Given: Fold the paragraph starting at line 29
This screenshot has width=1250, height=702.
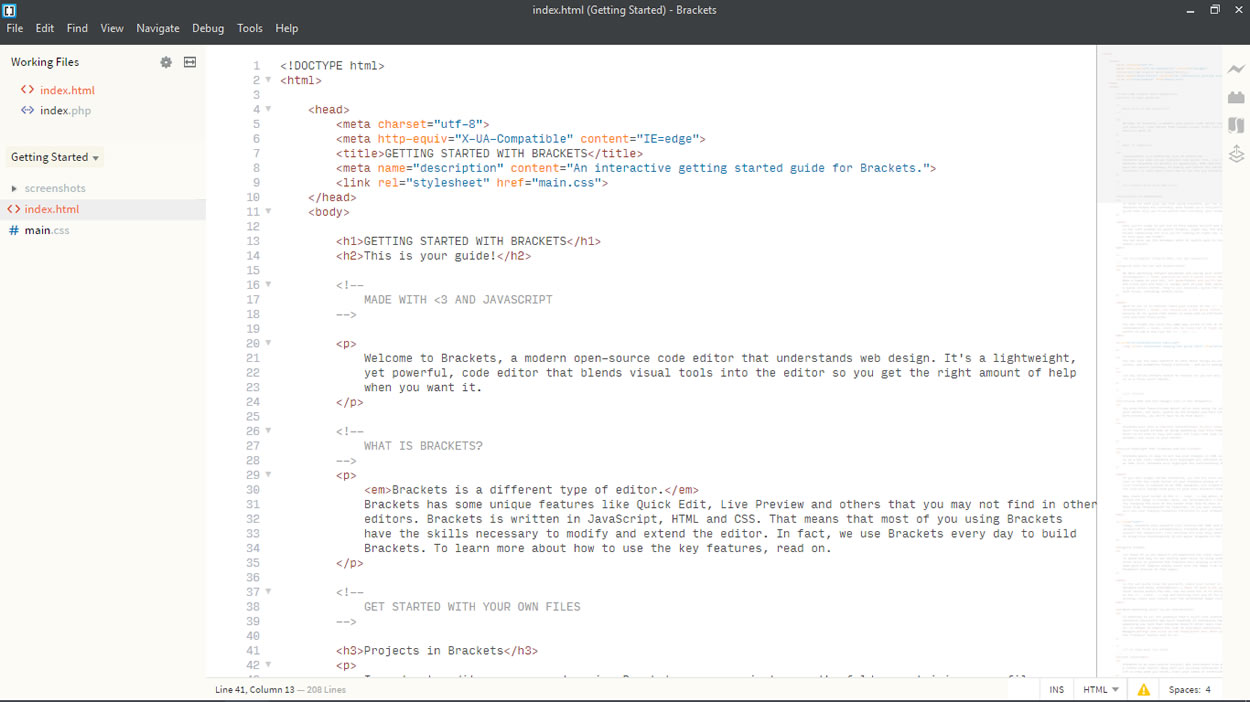Looking at the screenshot, I should [x=268, y=475].
